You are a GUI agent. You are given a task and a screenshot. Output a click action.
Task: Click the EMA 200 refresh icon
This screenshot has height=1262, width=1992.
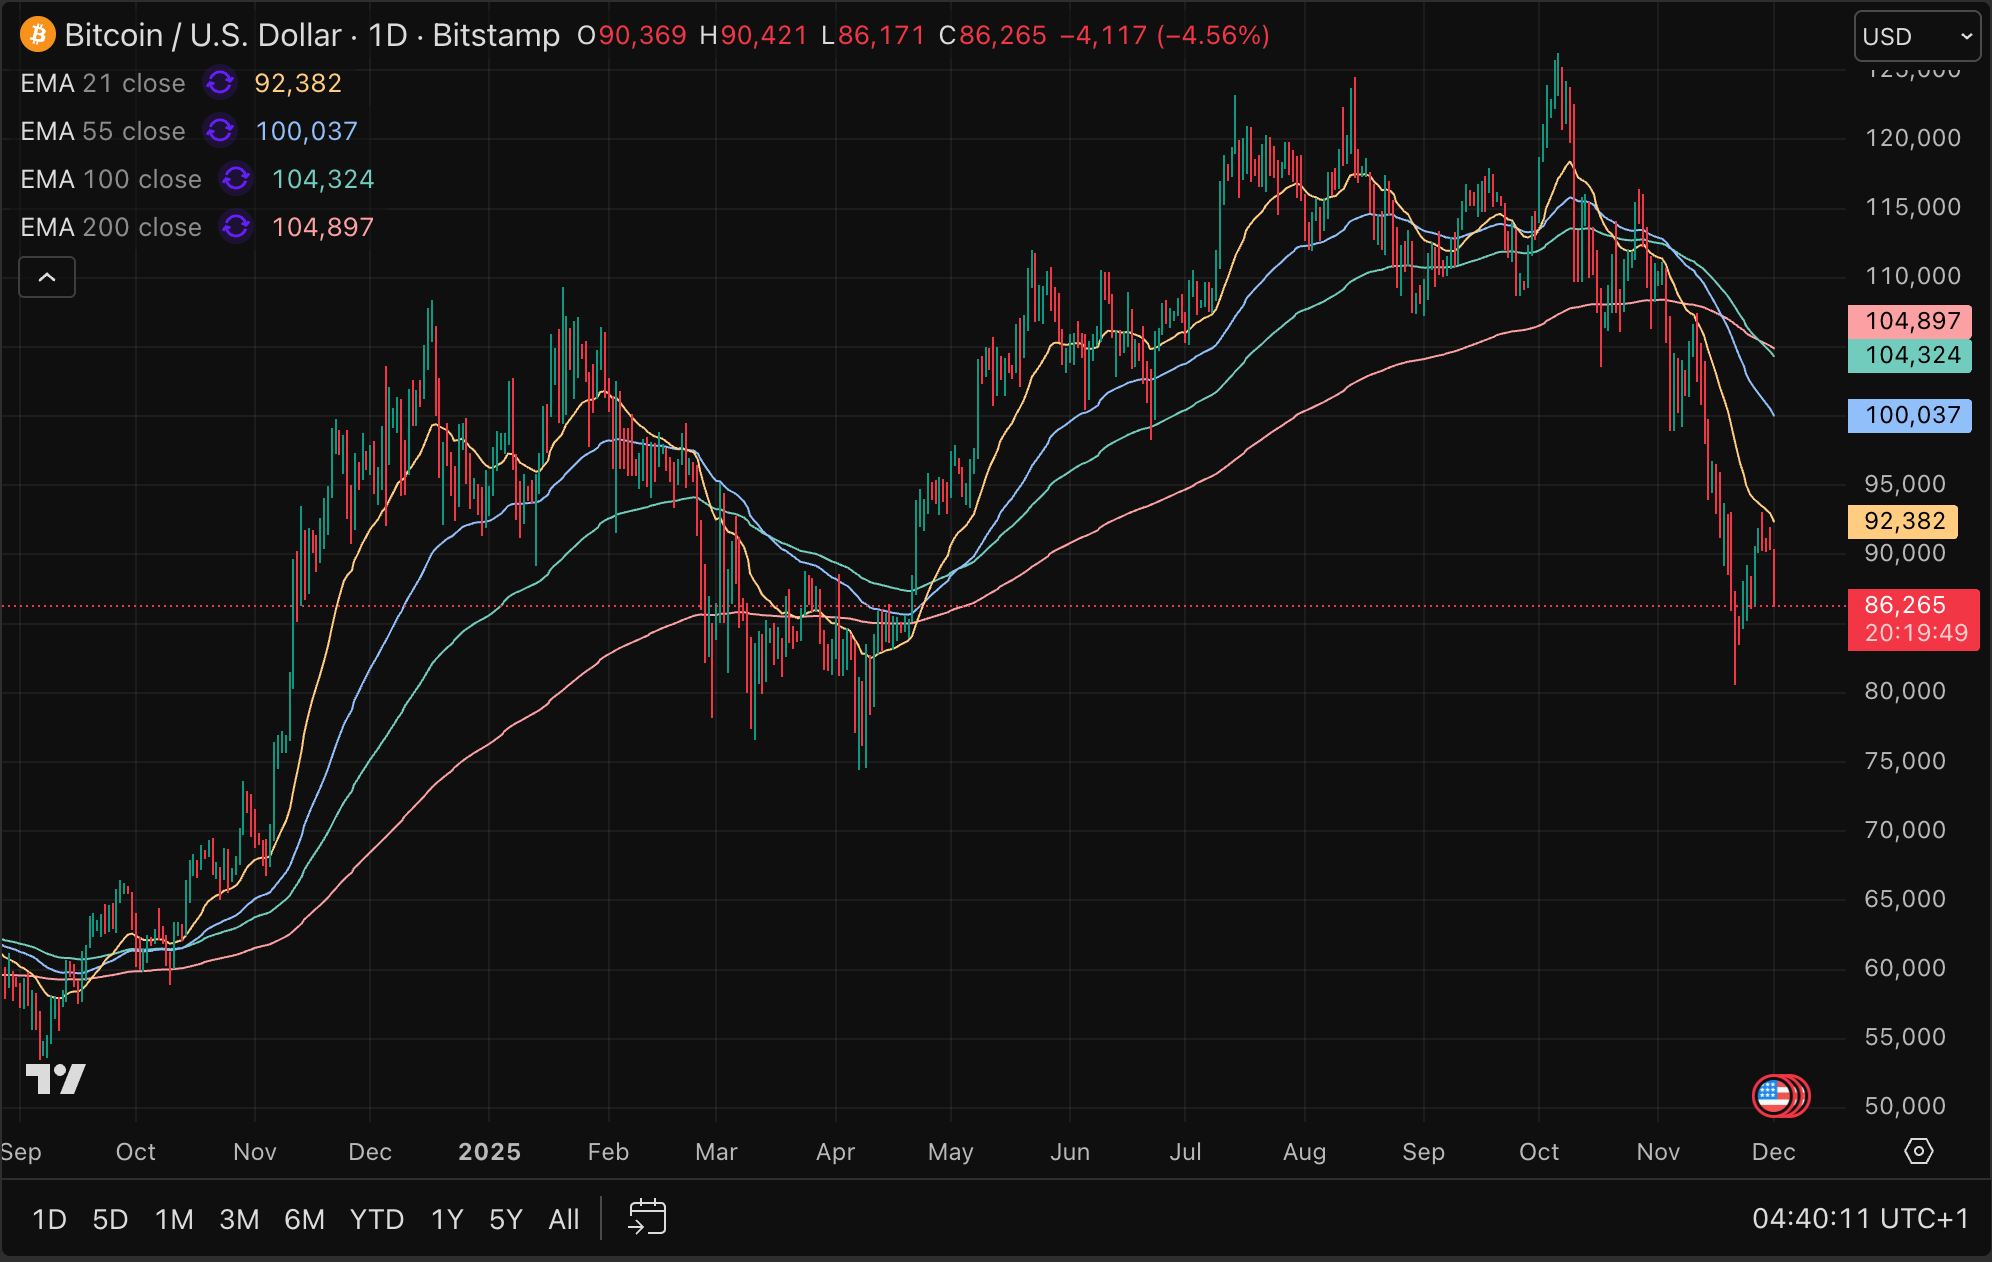coord(236,227)
